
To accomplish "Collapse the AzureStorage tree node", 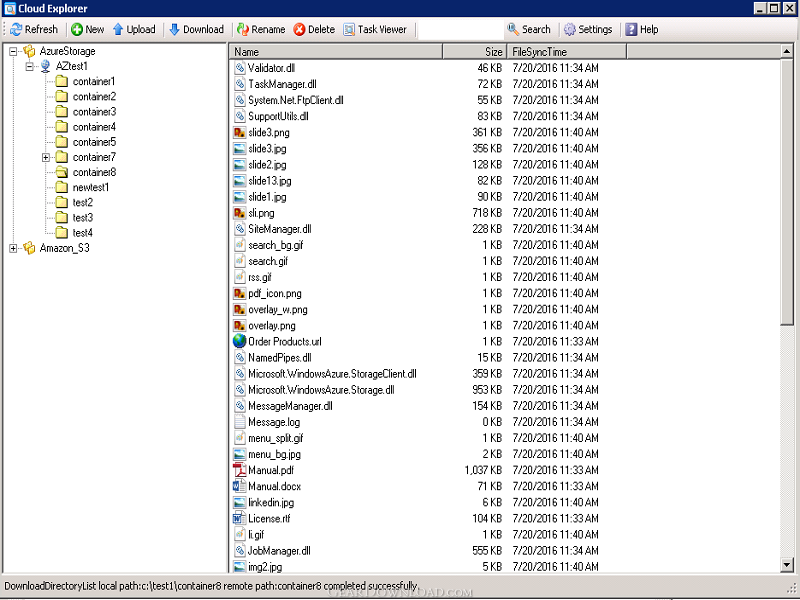I will [13, 51].
